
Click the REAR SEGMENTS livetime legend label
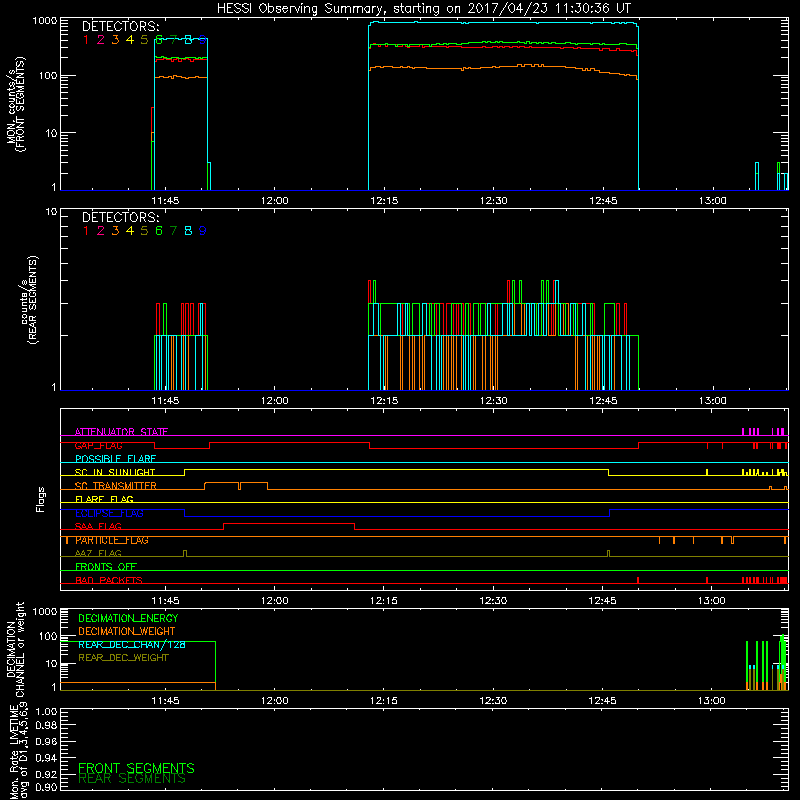[x=132, y=779]
